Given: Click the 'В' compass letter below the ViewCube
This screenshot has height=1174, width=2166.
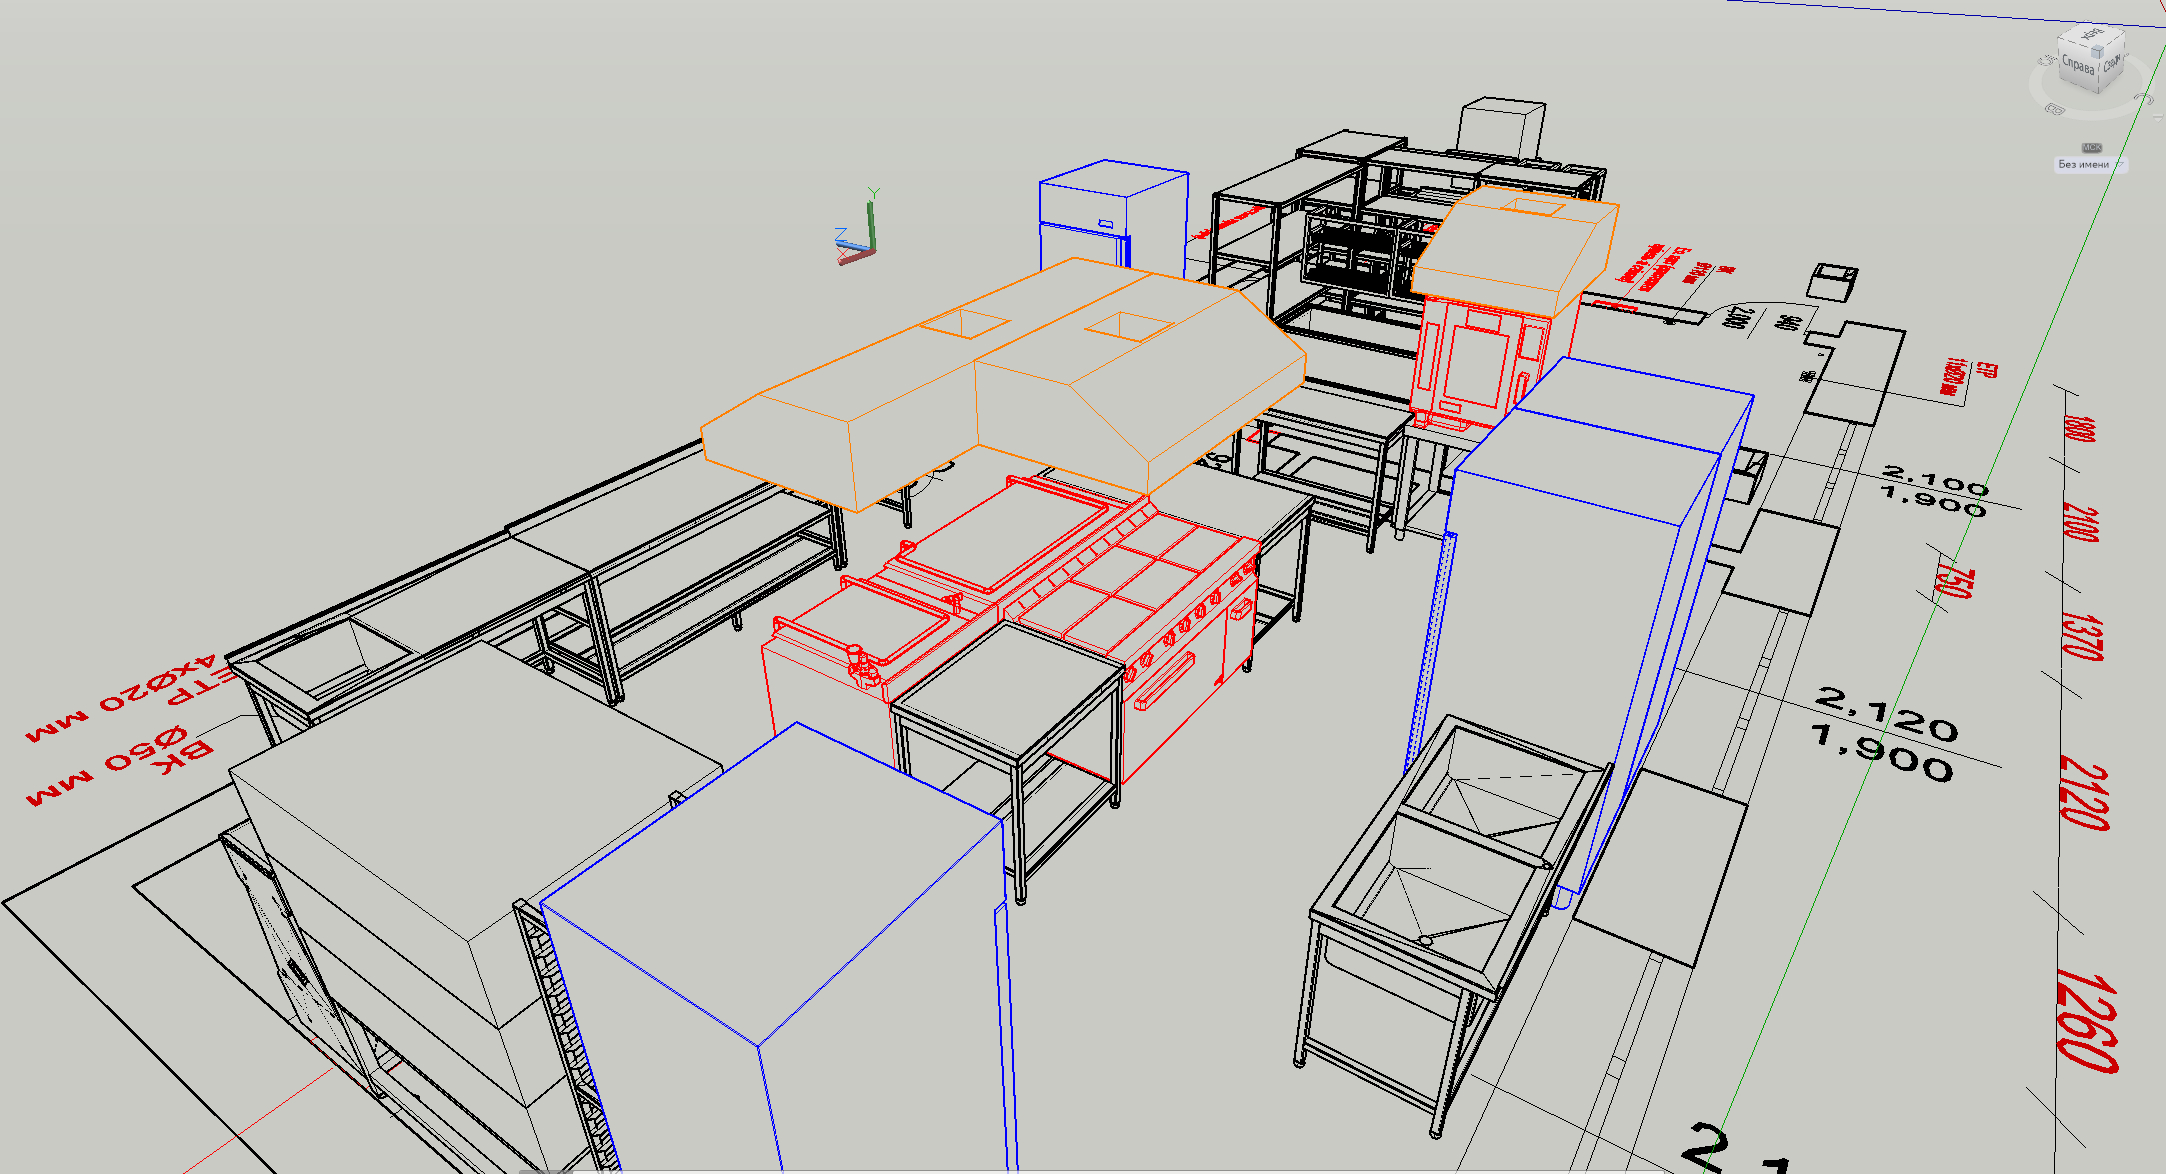Looking at the screenshot, I should pos(2055,108).
